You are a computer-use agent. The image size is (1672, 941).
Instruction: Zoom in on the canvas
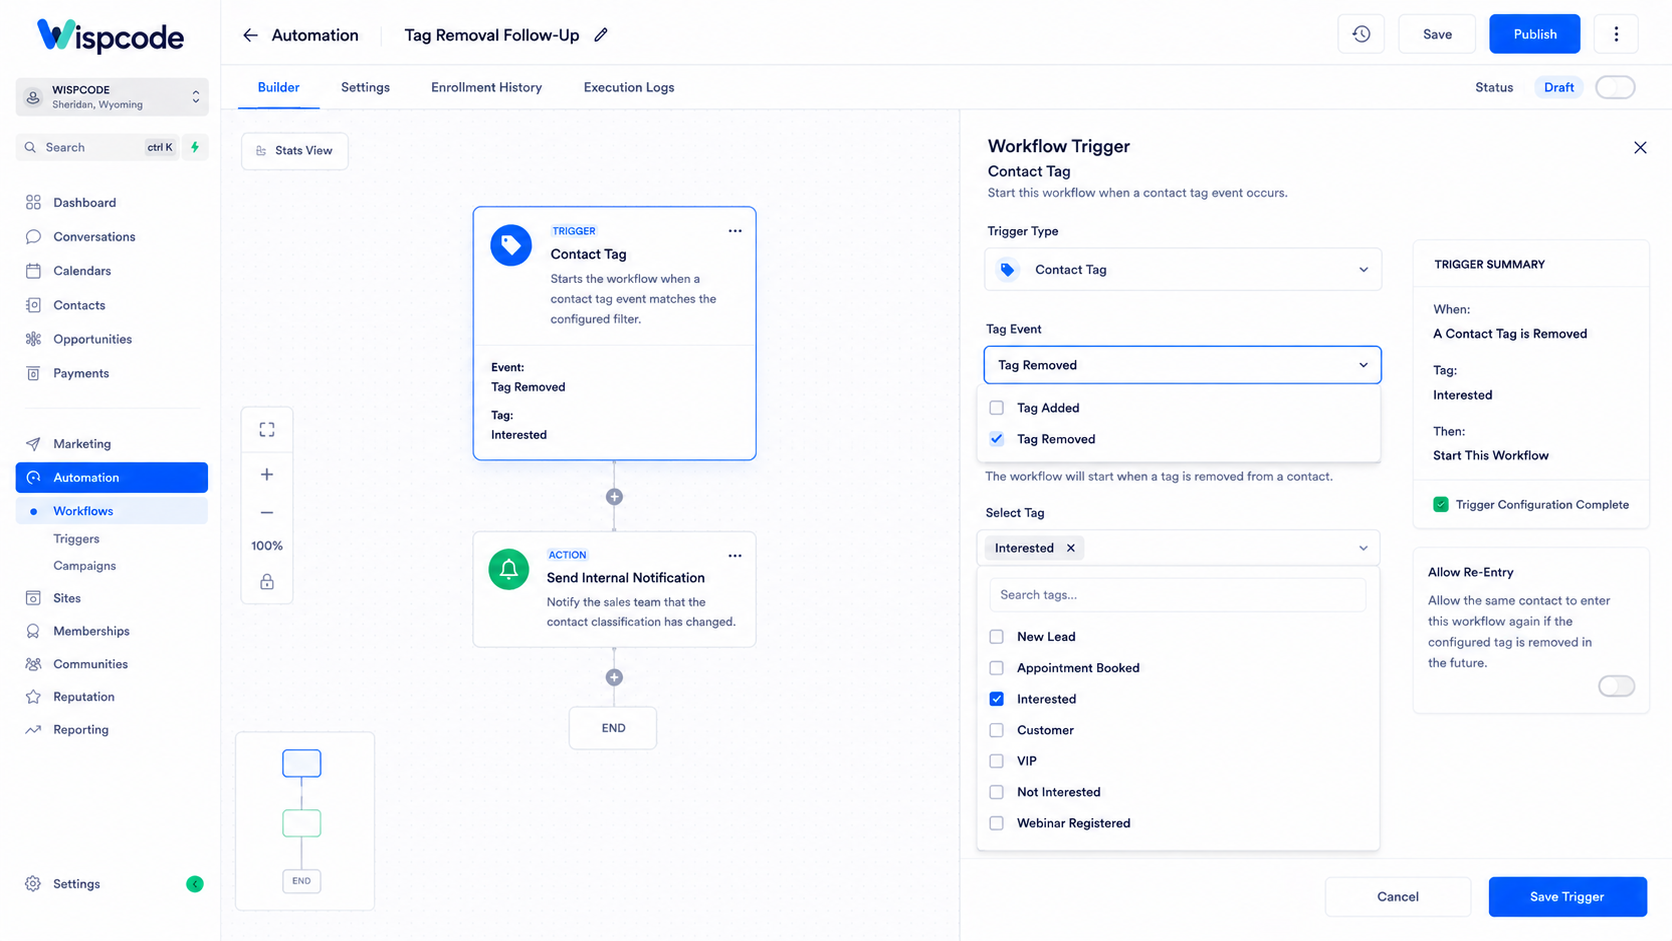pyautogui.click(x=267, y=475)
